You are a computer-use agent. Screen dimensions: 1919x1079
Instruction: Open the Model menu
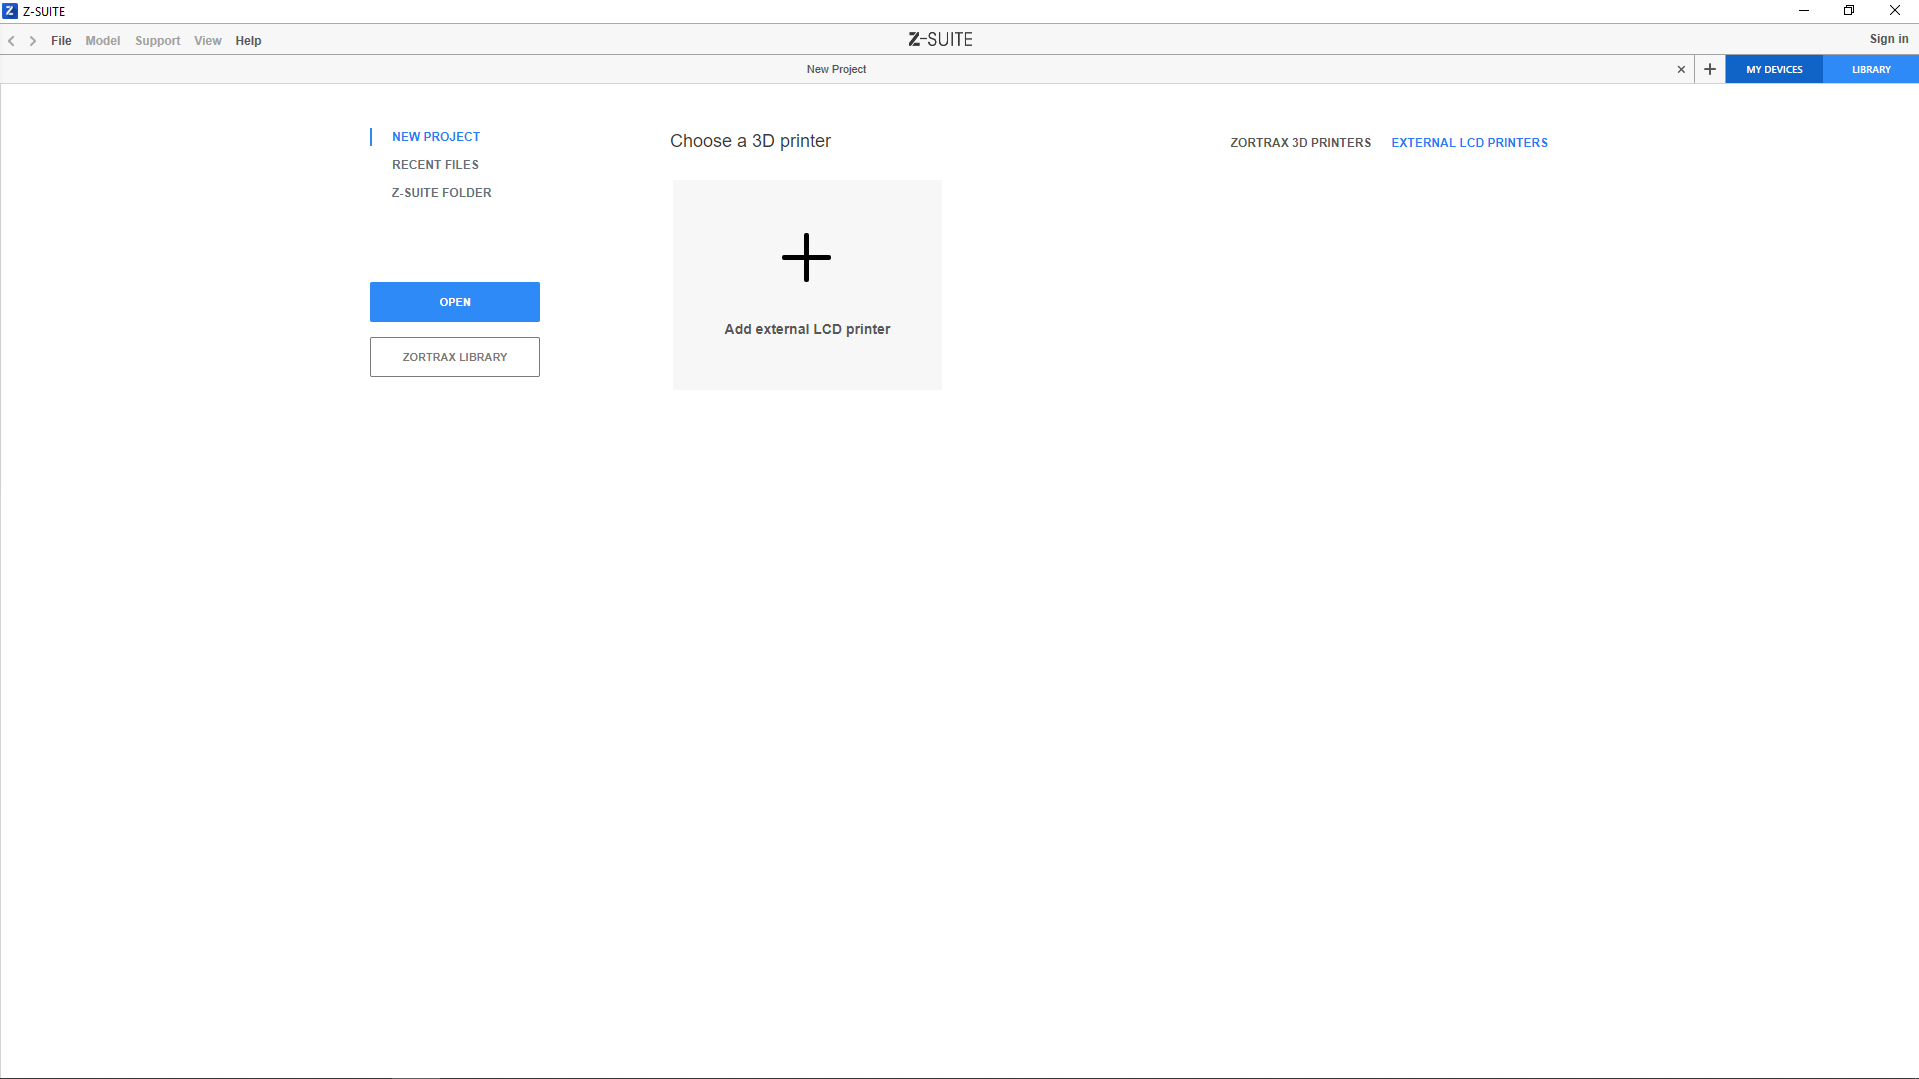click(x=102, y=41)
